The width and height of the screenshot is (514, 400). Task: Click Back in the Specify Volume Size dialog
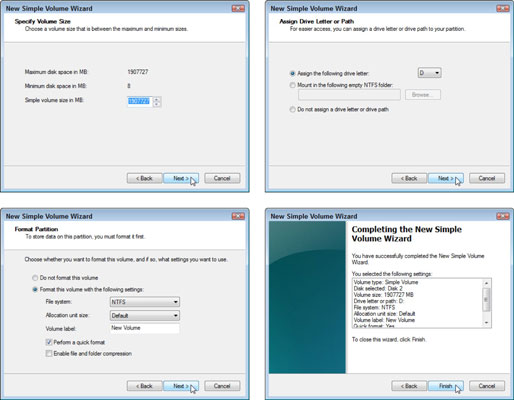pyautogui.click(x=144, y=178)
